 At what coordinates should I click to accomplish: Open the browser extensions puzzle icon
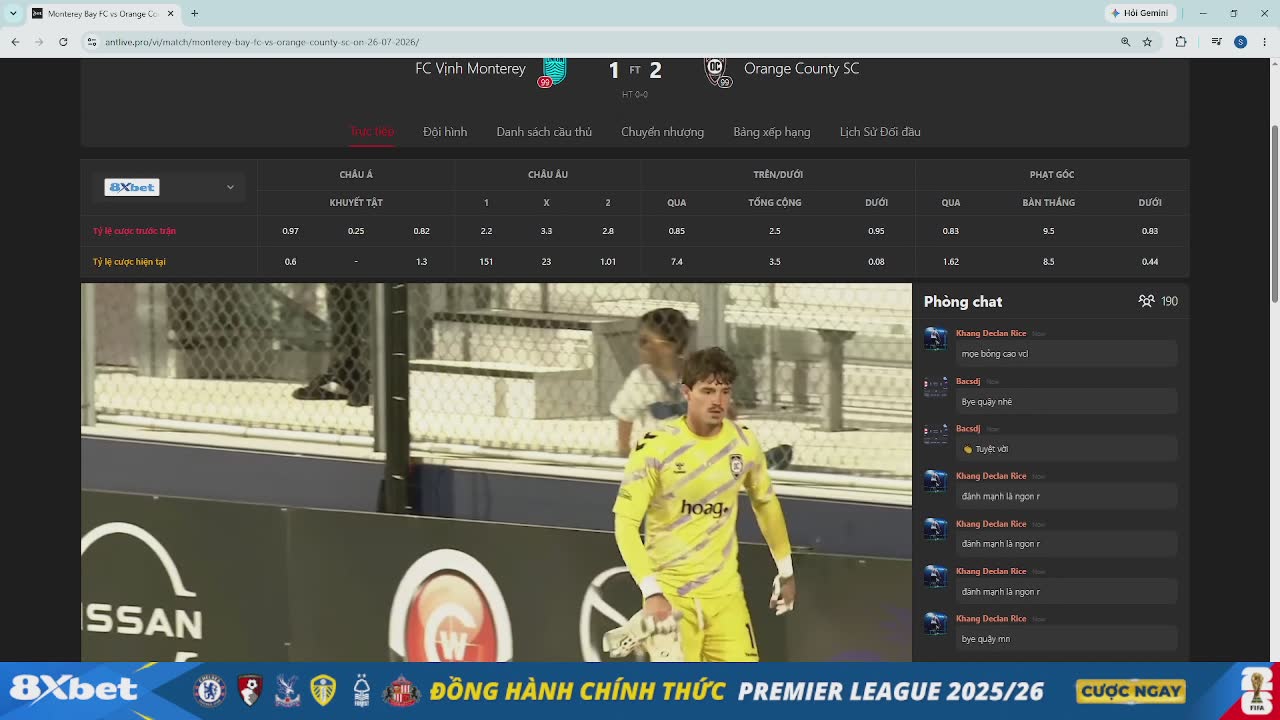pyautogui.click(x=1181, y=42)
